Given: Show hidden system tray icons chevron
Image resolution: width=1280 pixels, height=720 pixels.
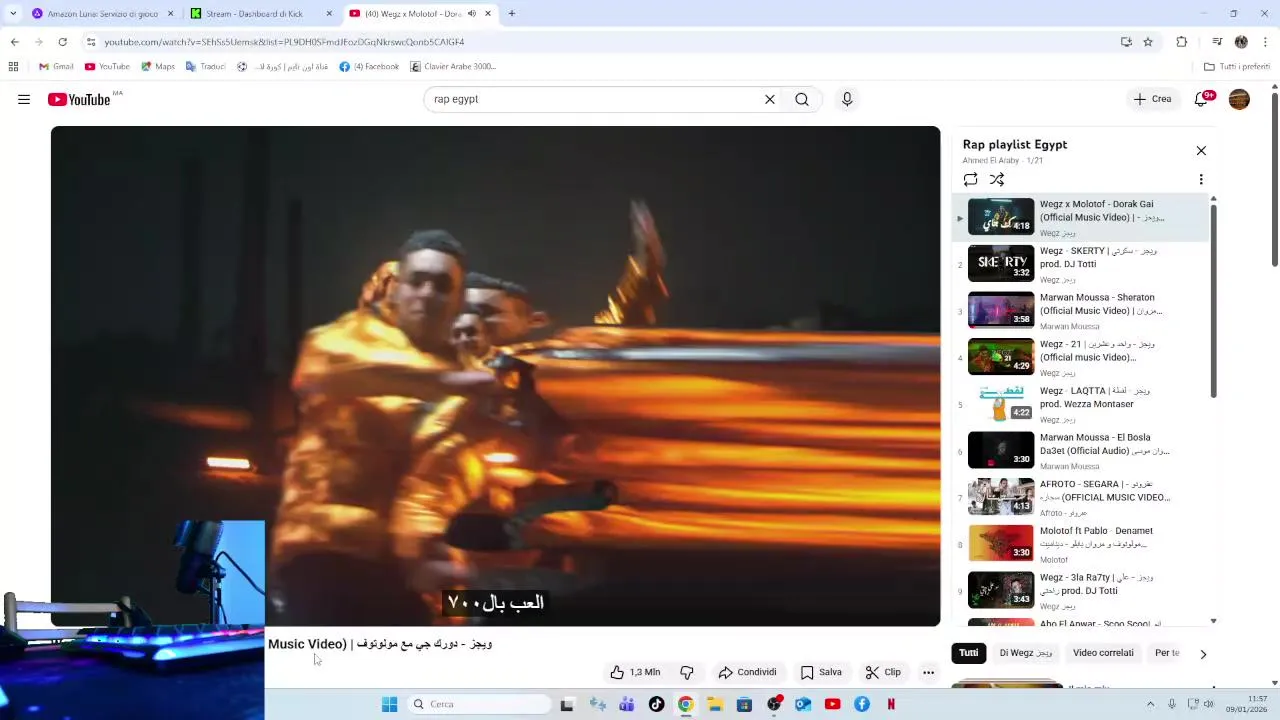Looking at the screenshot, I should [x=1150, y=704].
